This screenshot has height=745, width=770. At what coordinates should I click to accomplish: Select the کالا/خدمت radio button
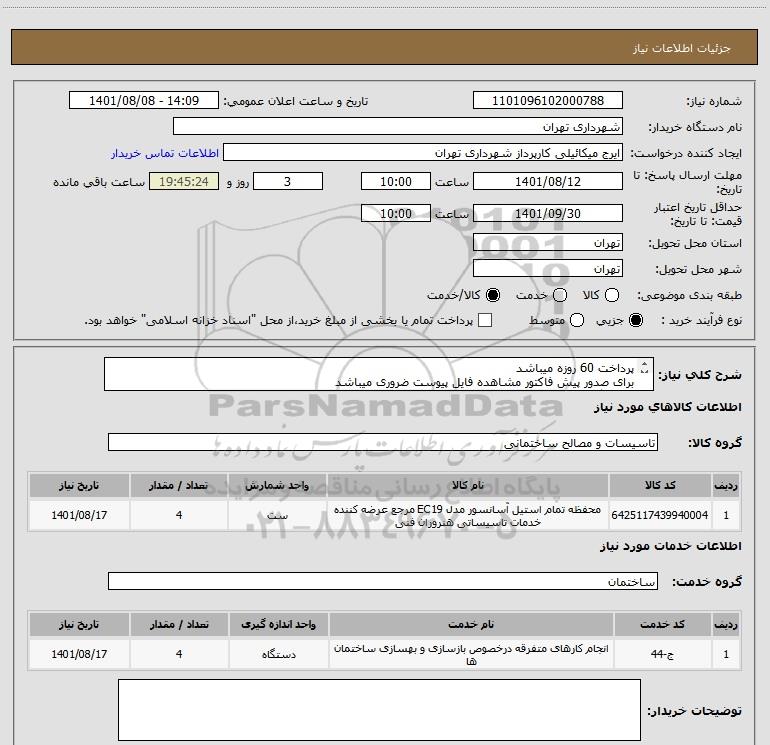click(493, 295)
